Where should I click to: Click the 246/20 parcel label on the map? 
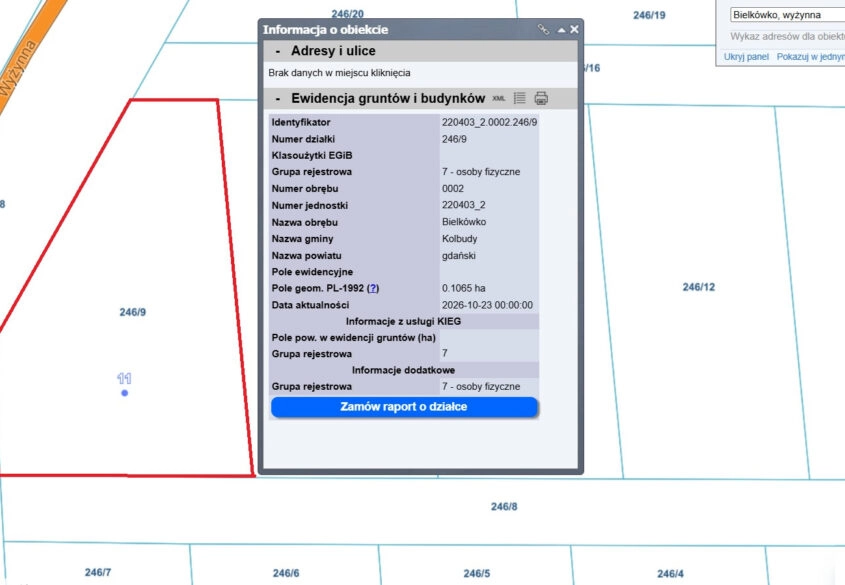348,13
